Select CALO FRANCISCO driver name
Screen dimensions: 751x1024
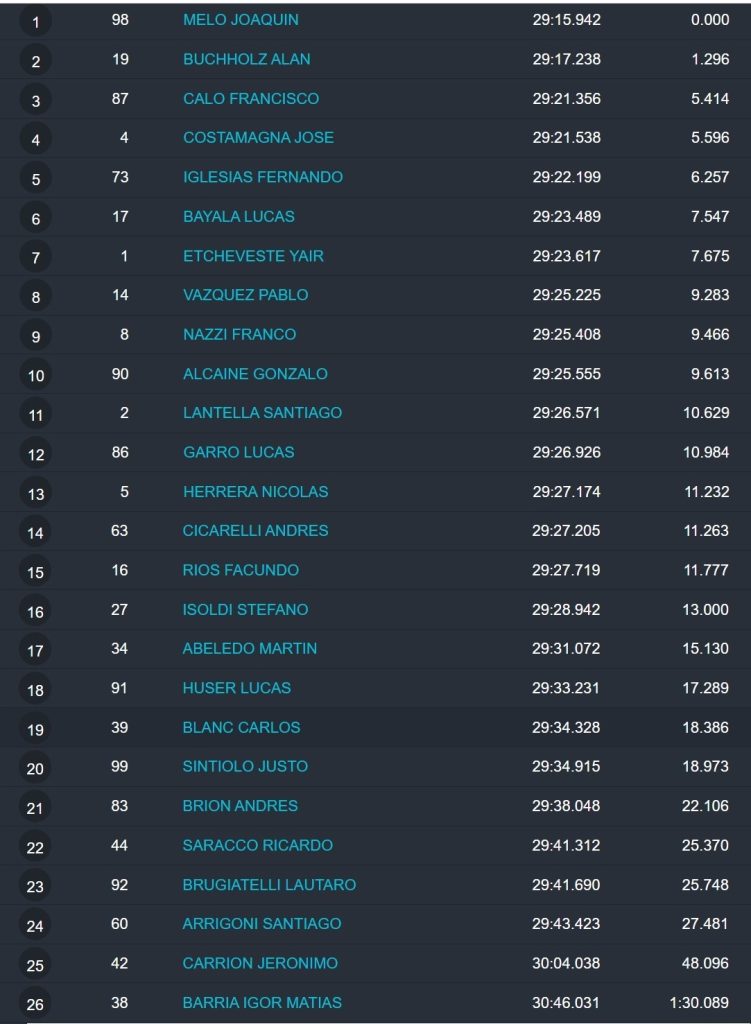[251, 99]
